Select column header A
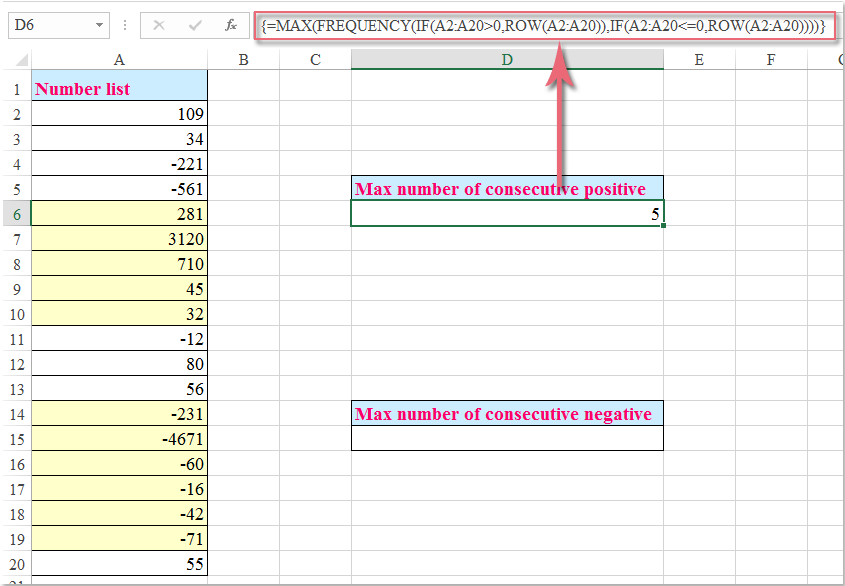The width and height of the screenshot is (845, 586). (119, 60)
